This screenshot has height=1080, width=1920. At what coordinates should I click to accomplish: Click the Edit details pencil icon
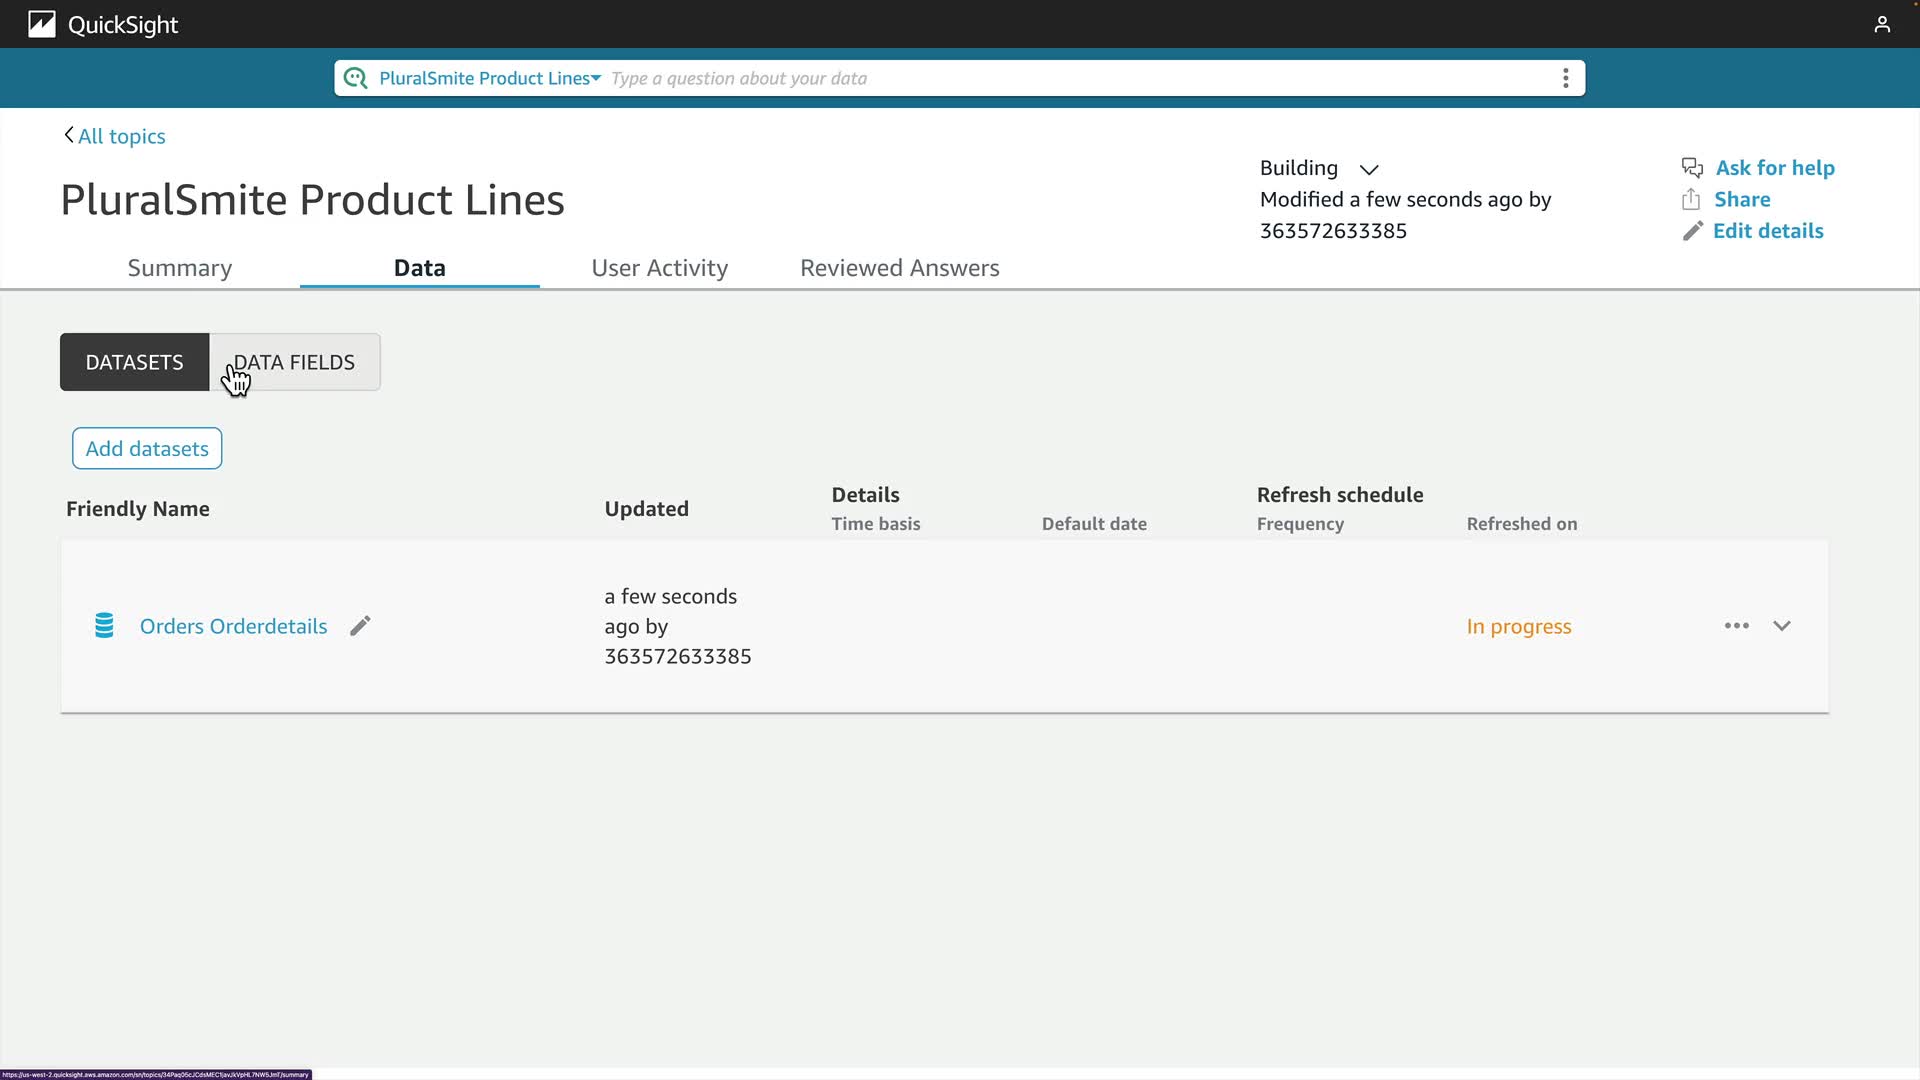[x=1692, y=231]
